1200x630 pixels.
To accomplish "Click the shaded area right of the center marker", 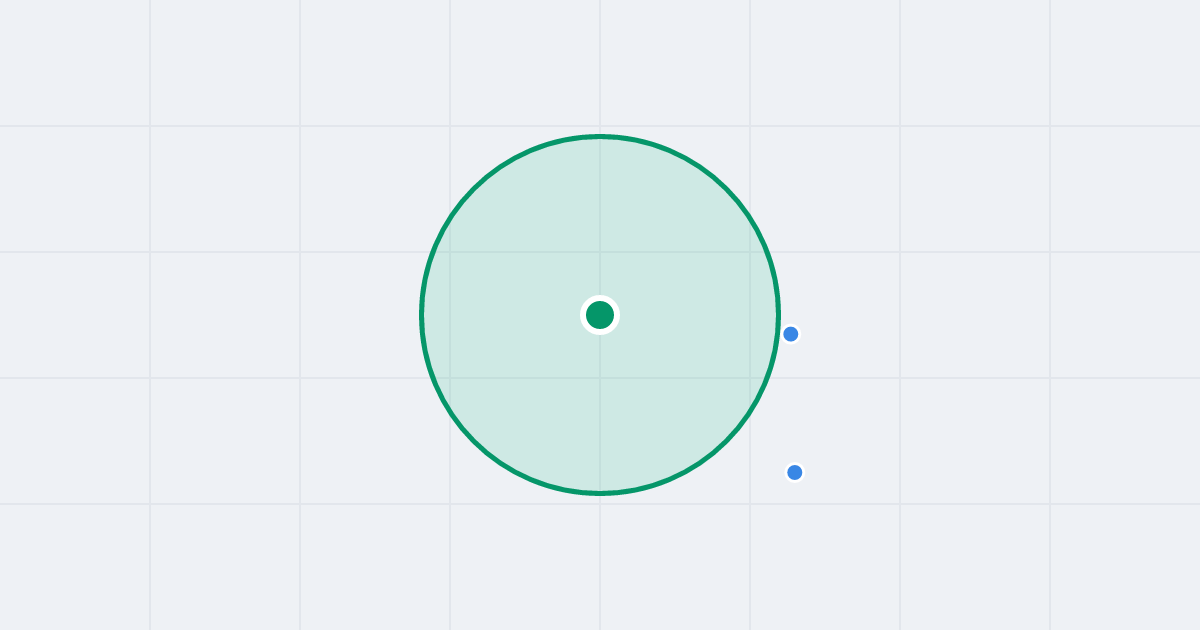I will click(695, 315).
